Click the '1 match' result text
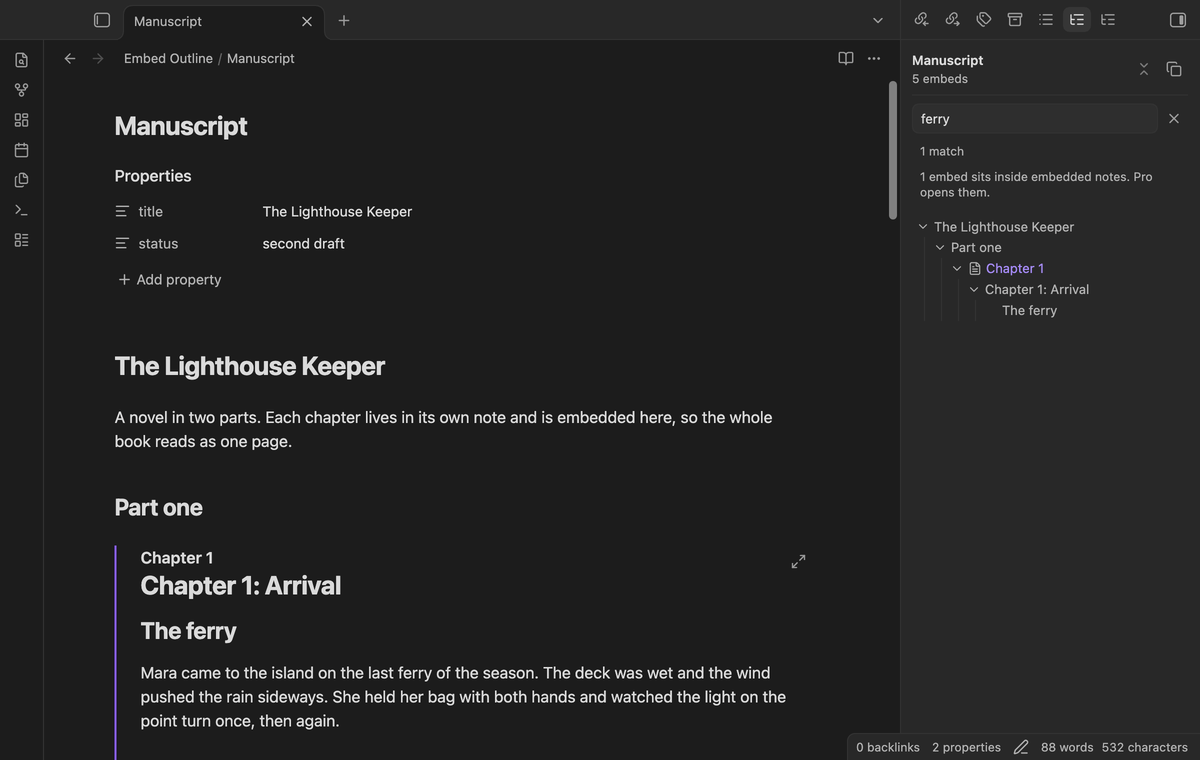This screenshot has width=1200, height=760. tap(942, 152)
